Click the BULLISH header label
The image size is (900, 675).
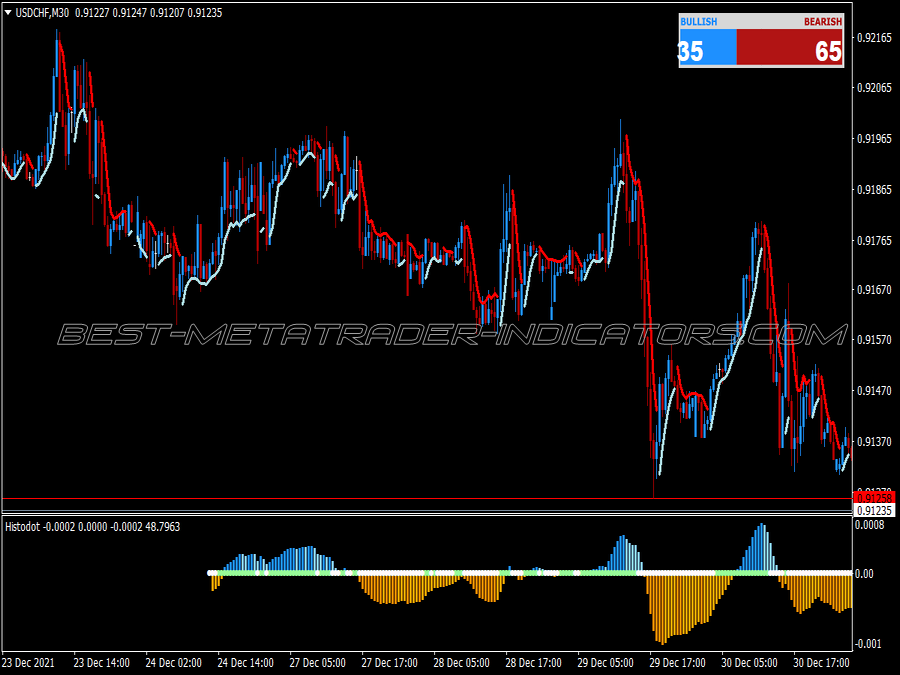(699, 22)
